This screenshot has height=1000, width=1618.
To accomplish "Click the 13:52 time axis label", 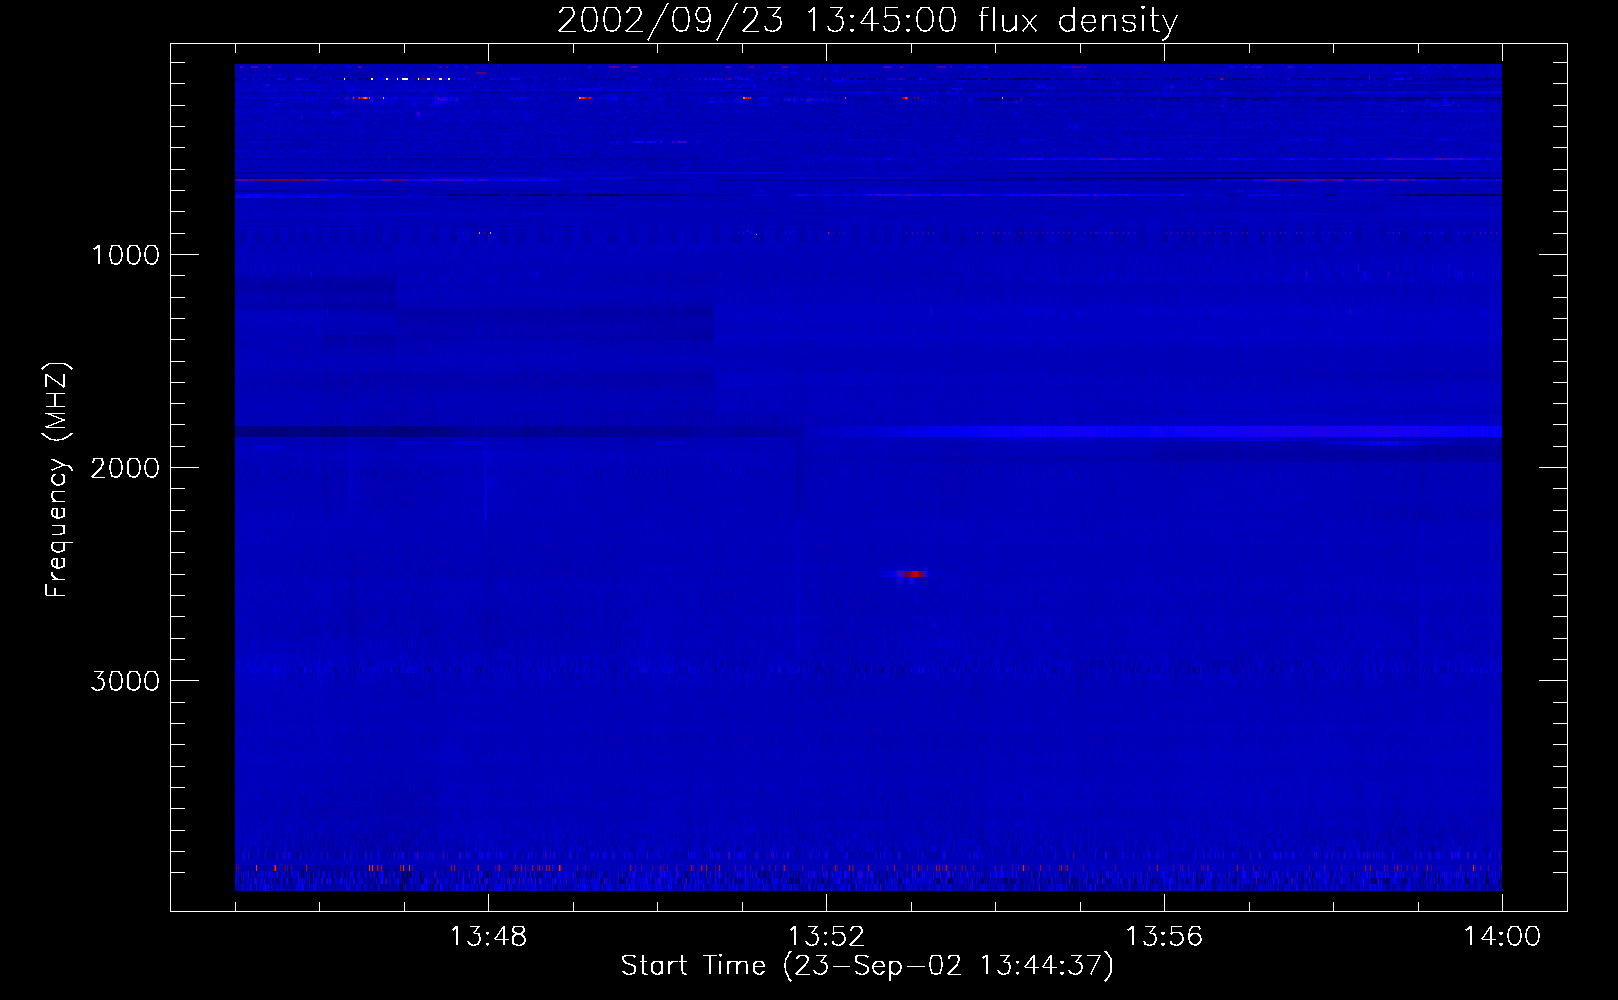I will (x=826, y=937).
